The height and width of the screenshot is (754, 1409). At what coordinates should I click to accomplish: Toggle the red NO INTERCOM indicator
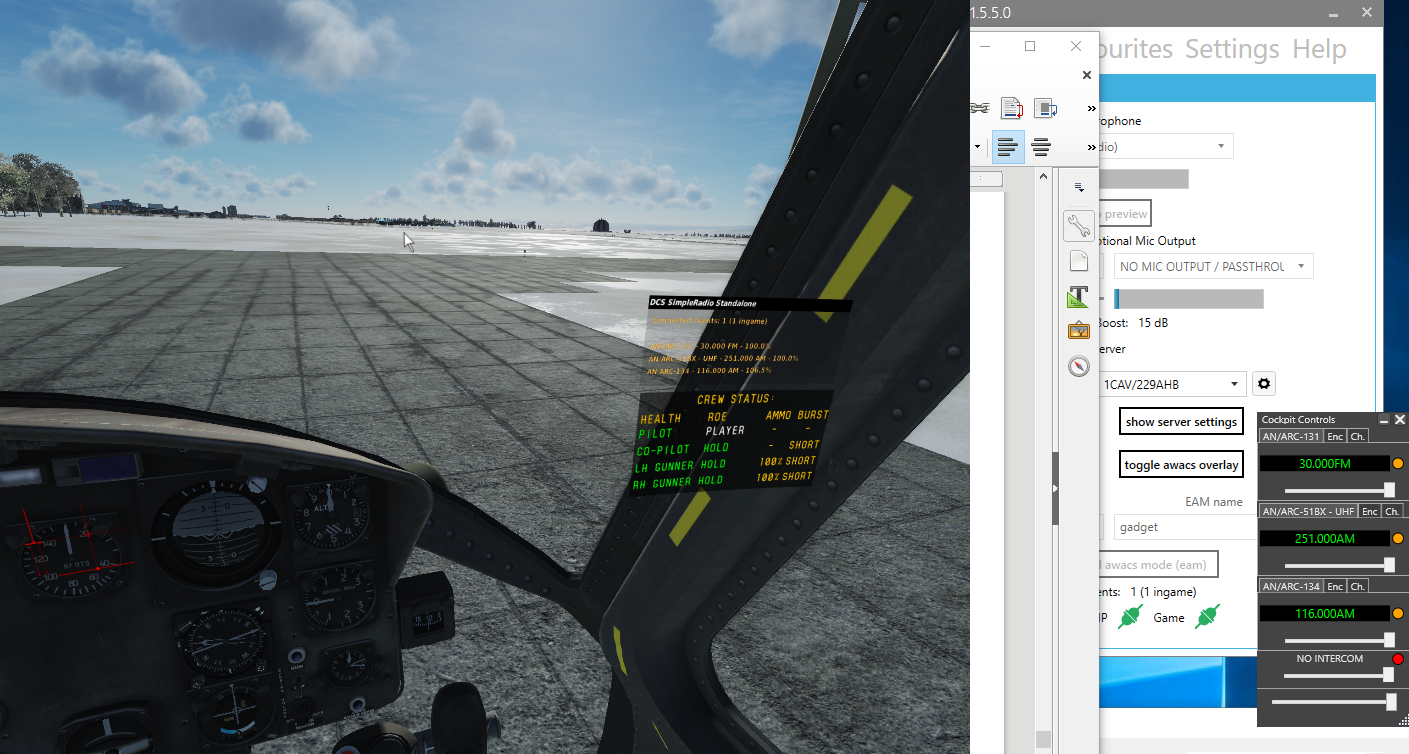pos(1398,659)
